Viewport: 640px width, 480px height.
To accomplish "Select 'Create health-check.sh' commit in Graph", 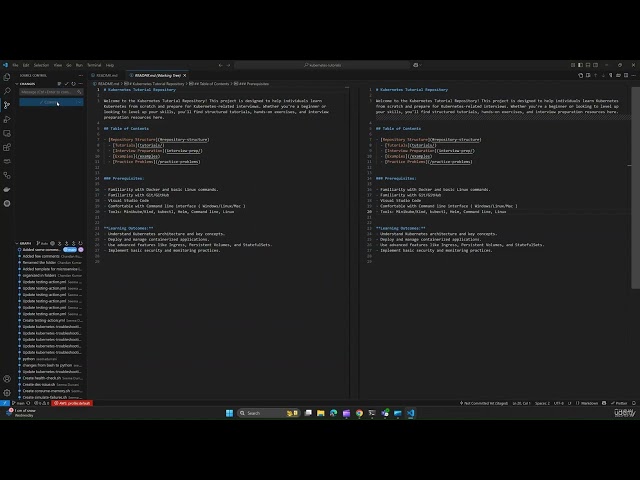I will [x=52, y=378].
